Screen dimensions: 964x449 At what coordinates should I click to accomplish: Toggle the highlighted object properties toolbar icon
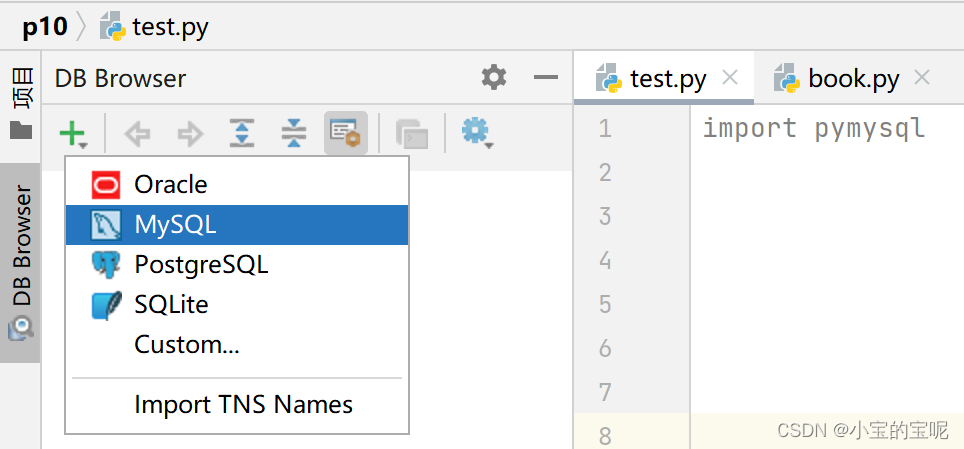346,133
